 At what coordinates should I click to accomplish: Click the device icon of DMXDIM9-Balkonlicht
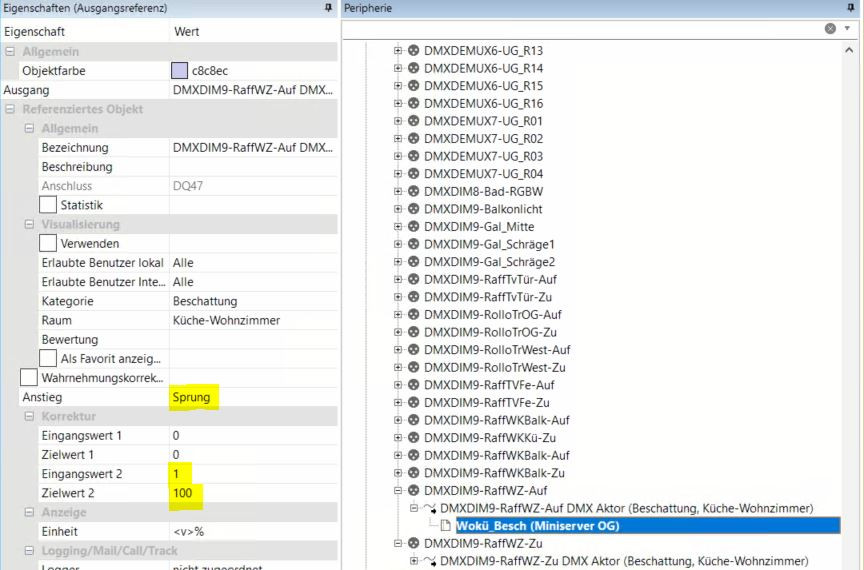click(413, 209)
